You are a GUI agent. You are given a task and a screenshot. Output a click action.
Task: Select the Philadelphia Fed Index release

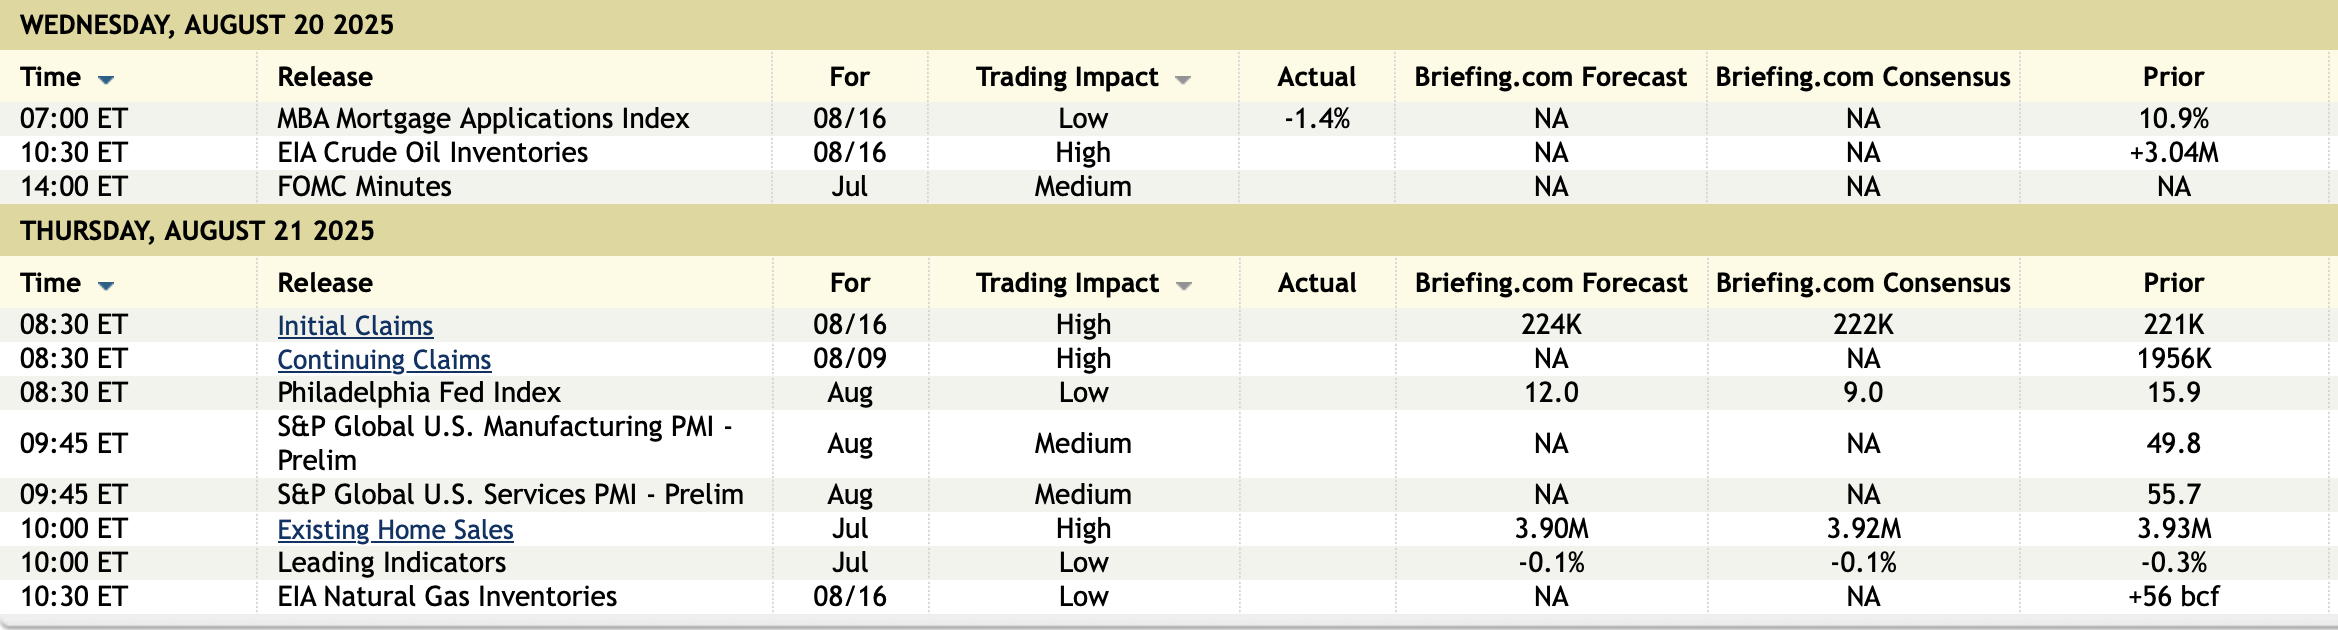coord(418,393)
